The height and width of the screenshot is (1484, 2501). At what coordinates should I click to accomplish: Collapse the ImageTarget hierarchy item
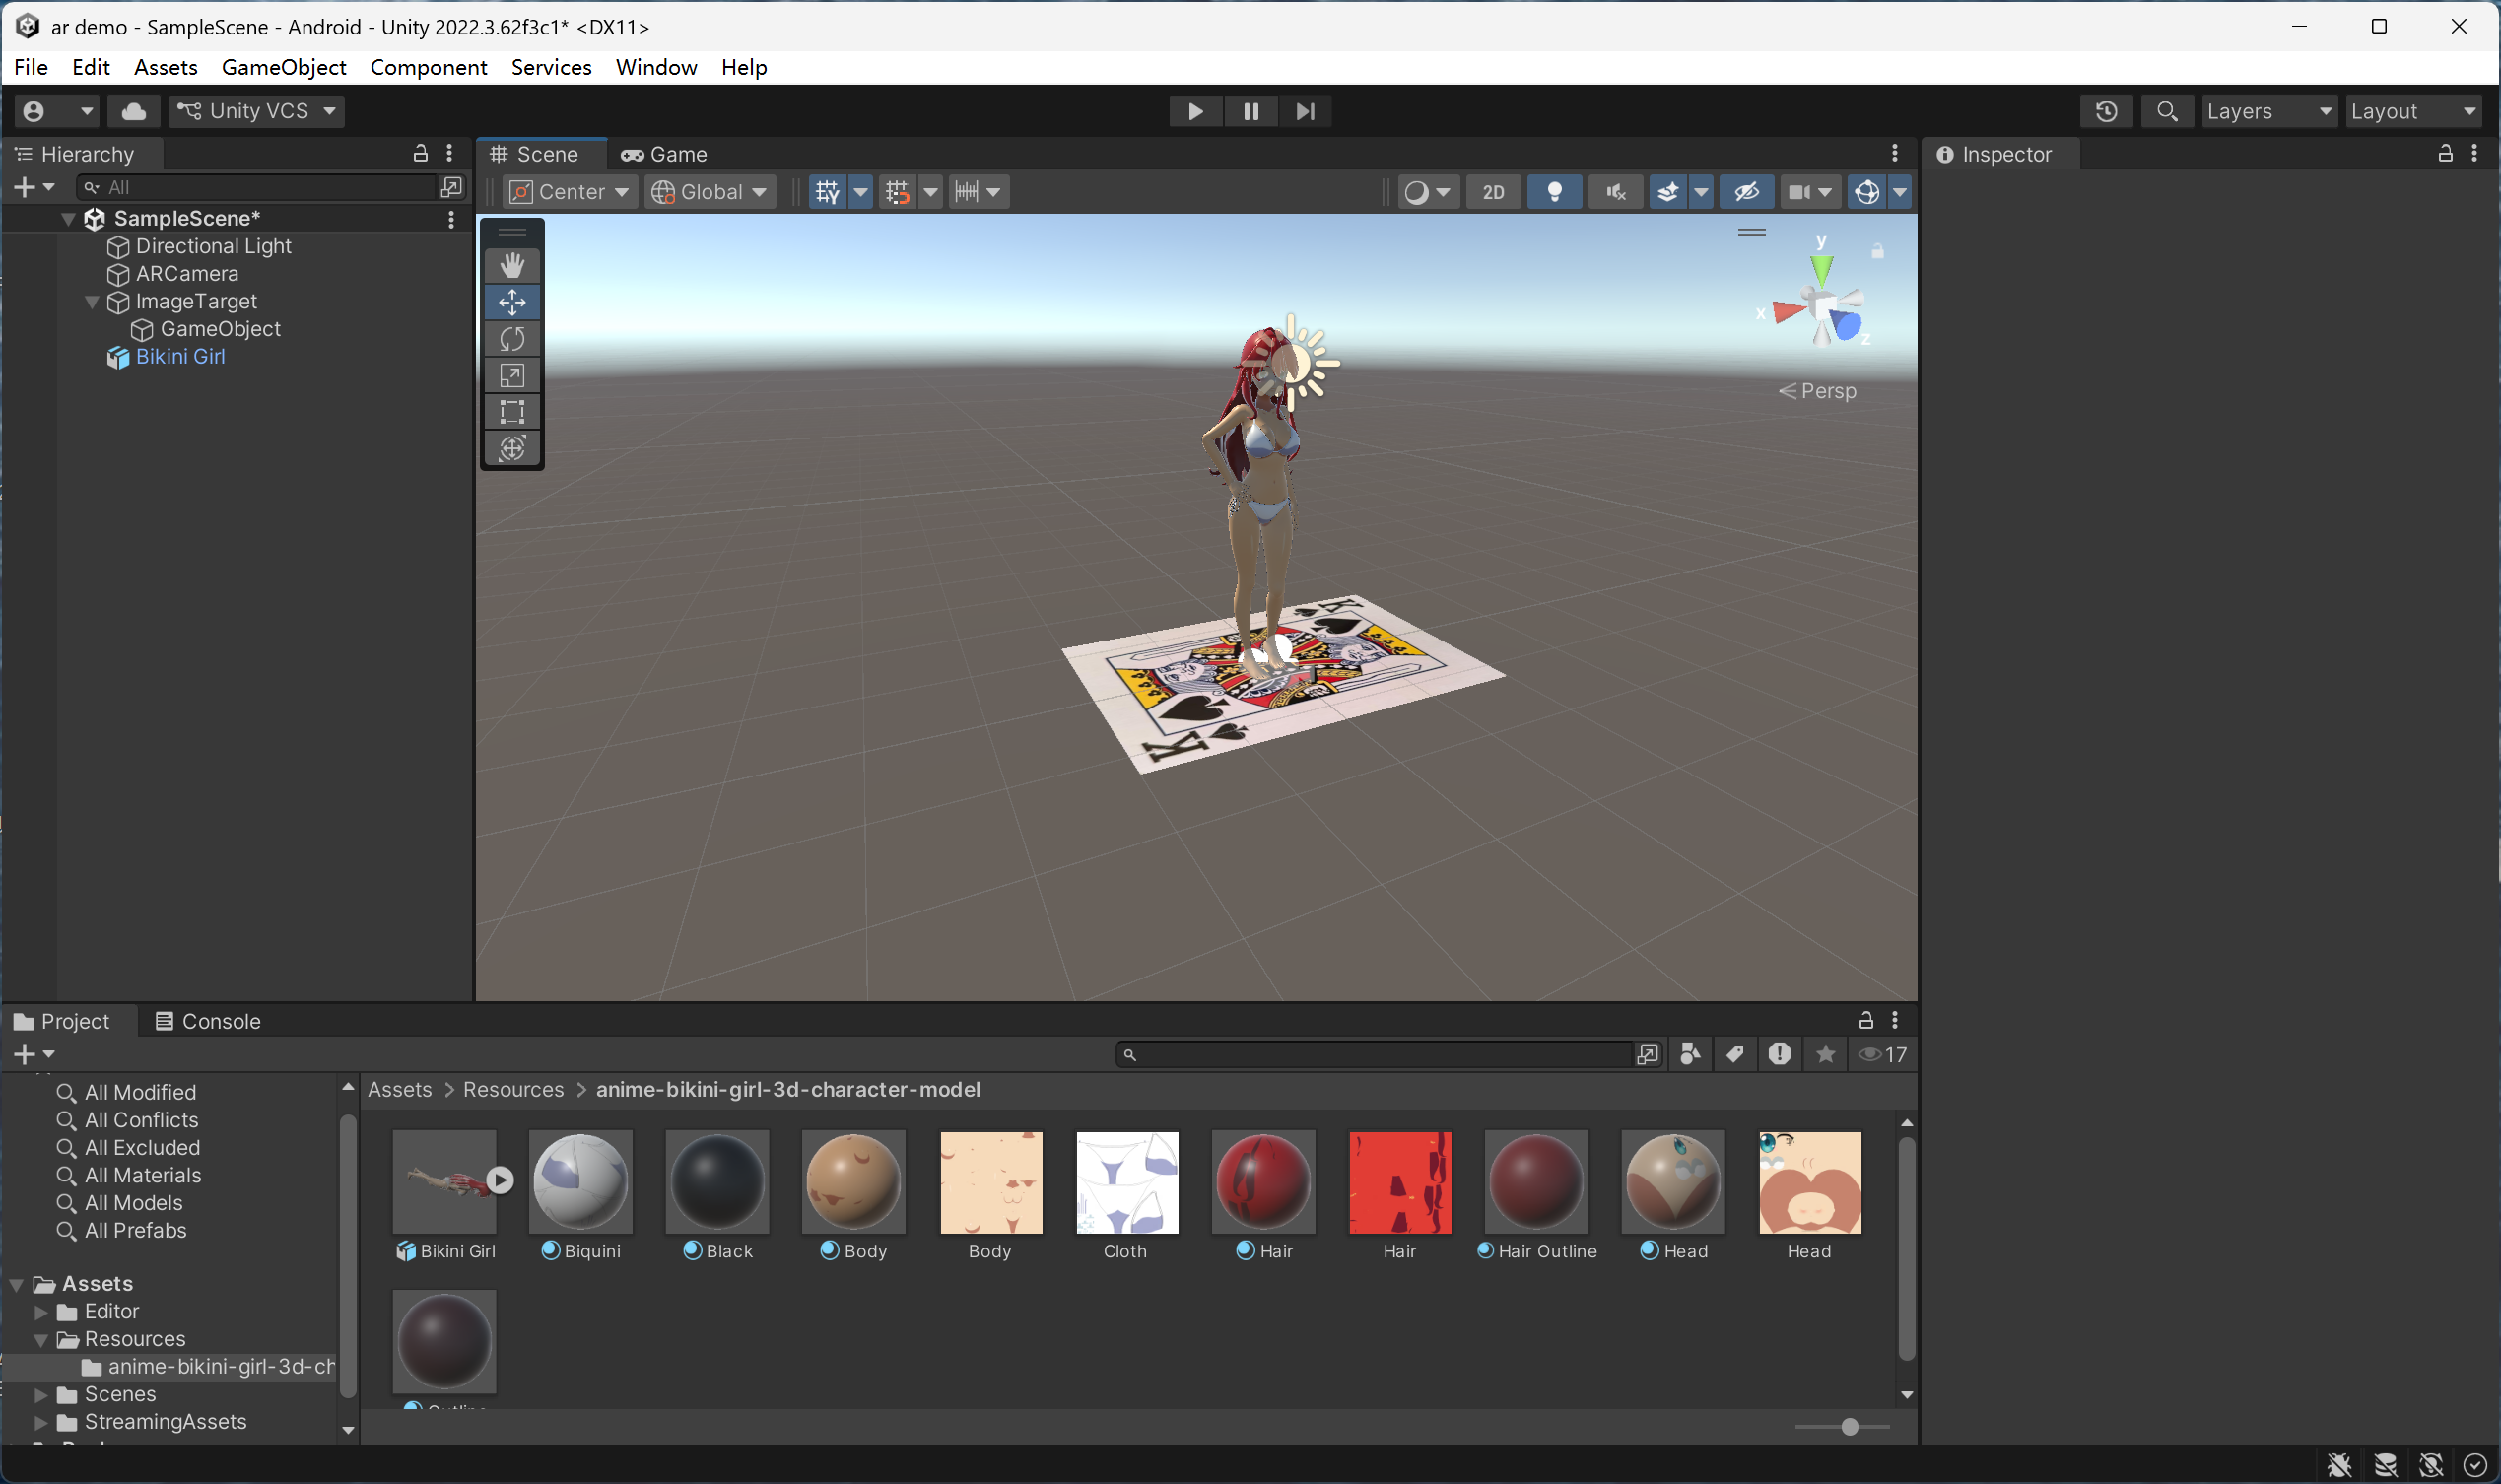coord(92,302)
